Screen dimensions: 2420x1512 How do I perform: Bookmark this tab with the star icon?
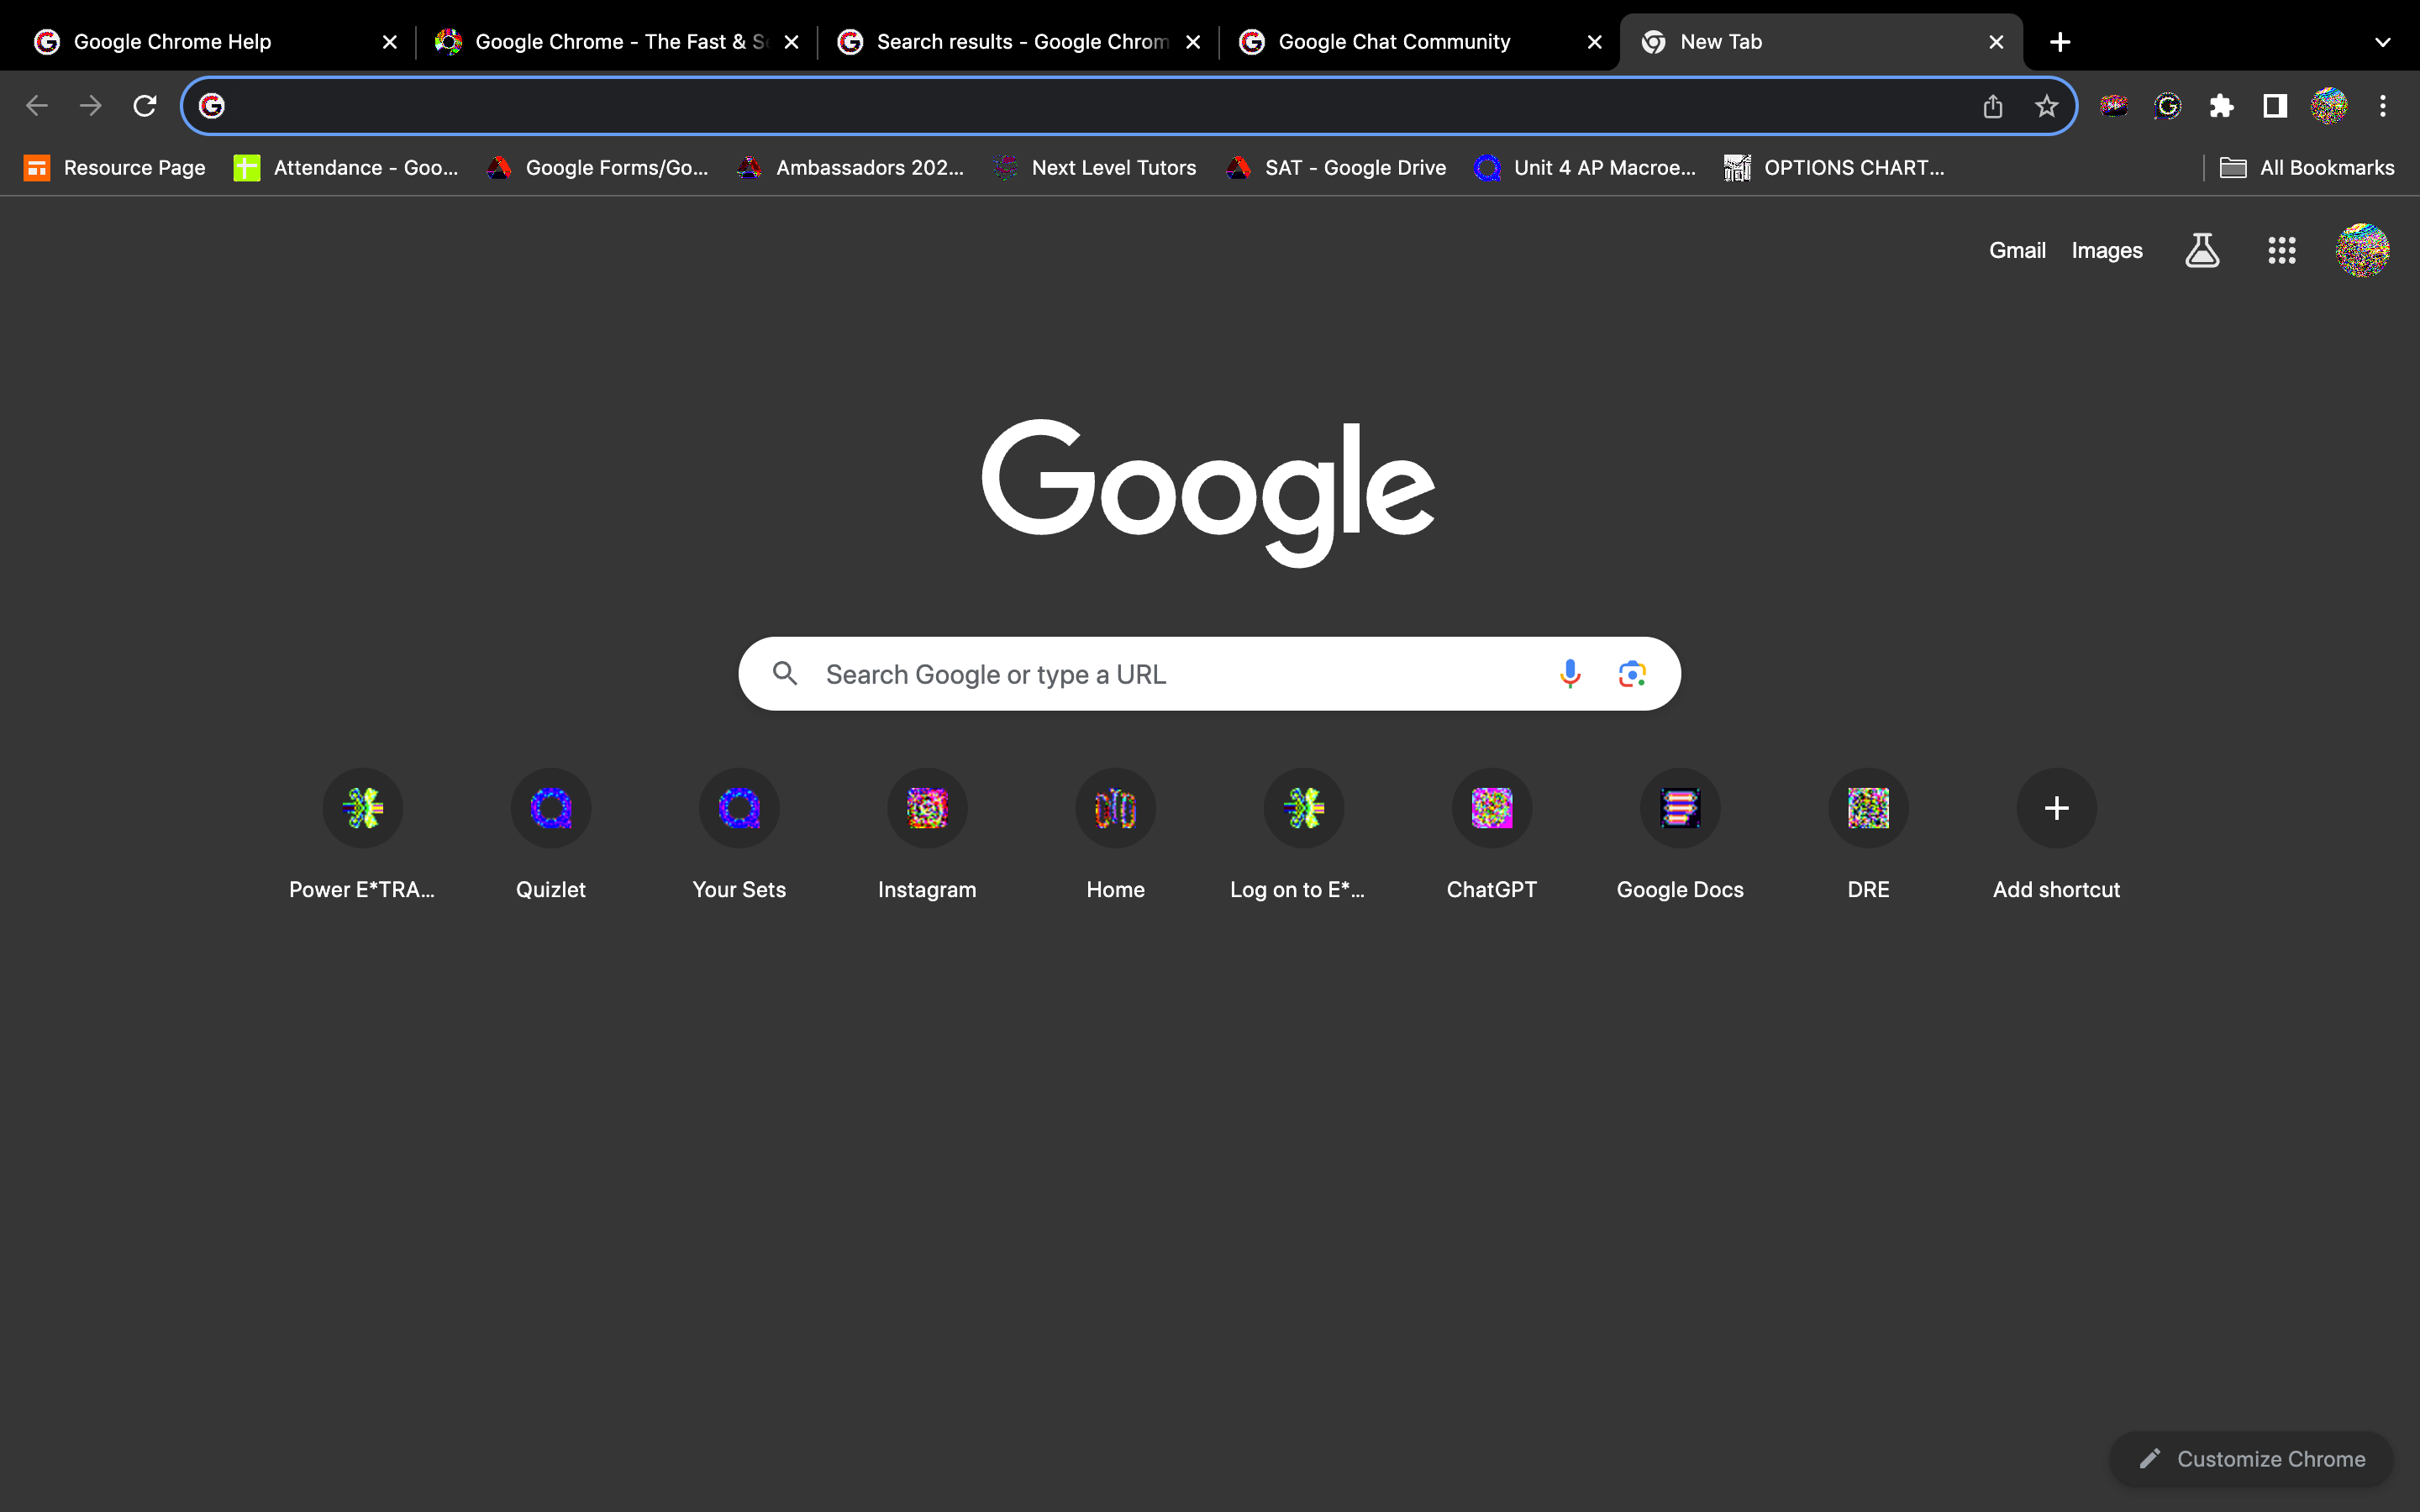2046,106
